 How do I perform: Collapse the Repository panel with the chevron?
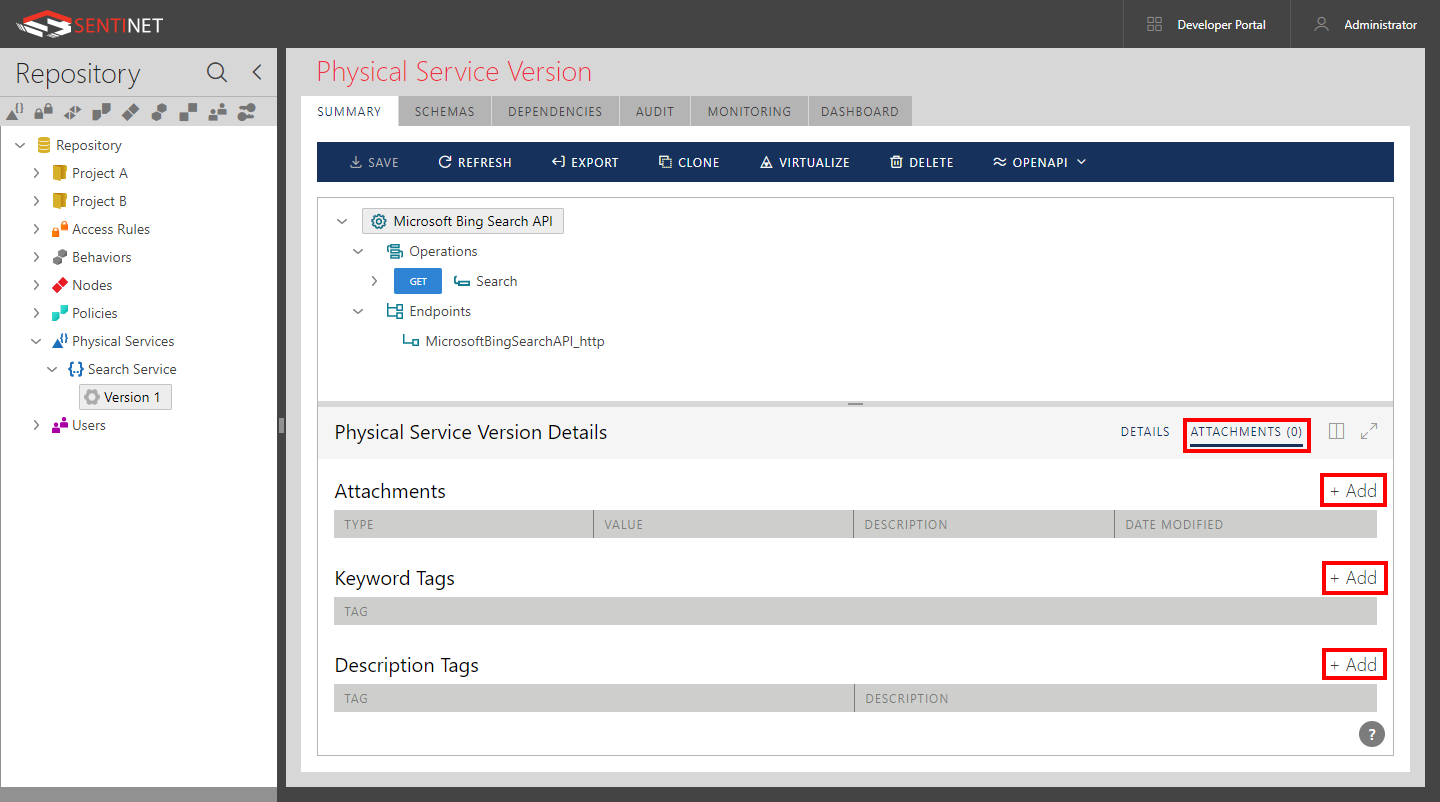257,72
